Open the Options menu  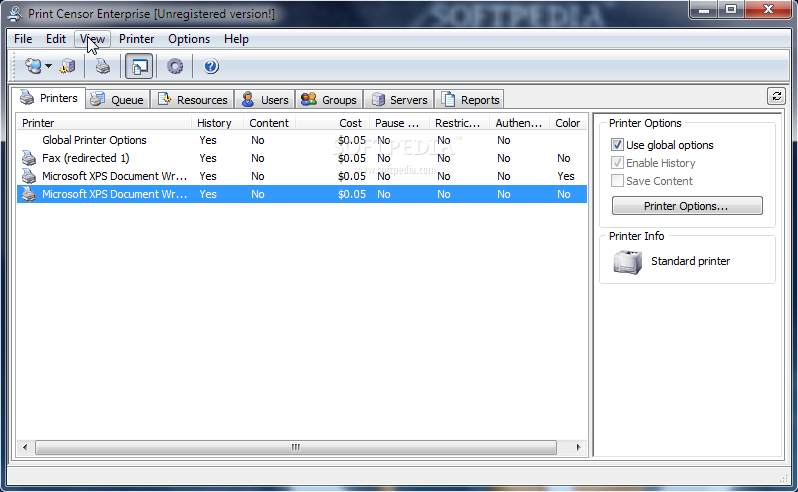click(x=189, y=39)
